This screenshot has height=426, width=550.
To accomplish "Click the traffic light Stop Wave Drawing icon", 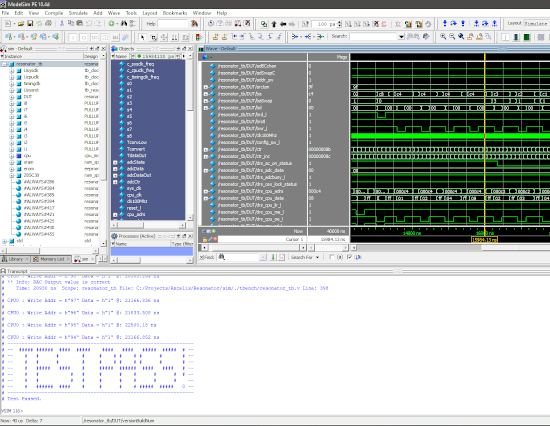I will tap(199, 37).
